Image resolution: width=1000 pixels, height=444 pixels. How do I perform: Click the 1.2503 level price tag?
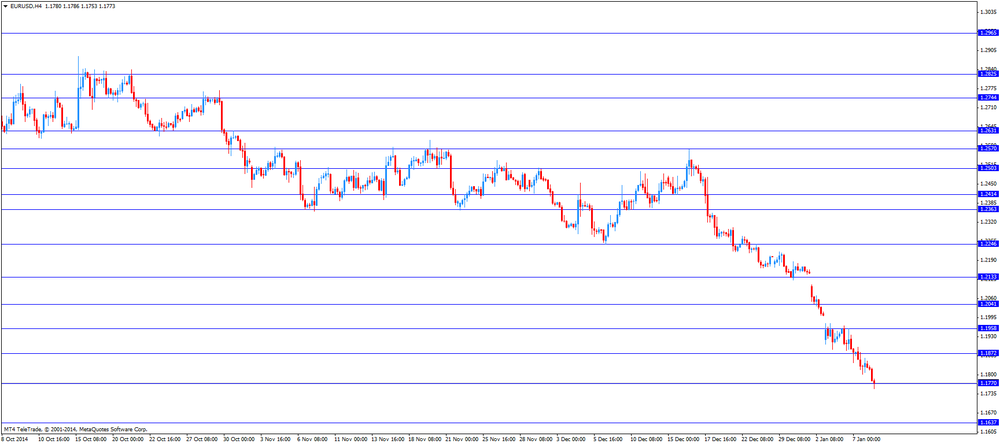(x=988, y=168)
